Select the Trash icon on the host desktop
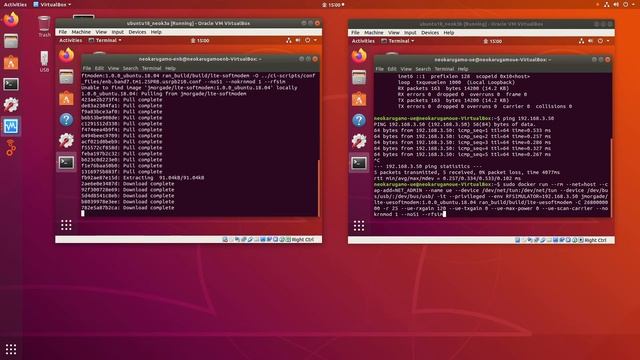640x360 pixels. click(x=44, y=26)
